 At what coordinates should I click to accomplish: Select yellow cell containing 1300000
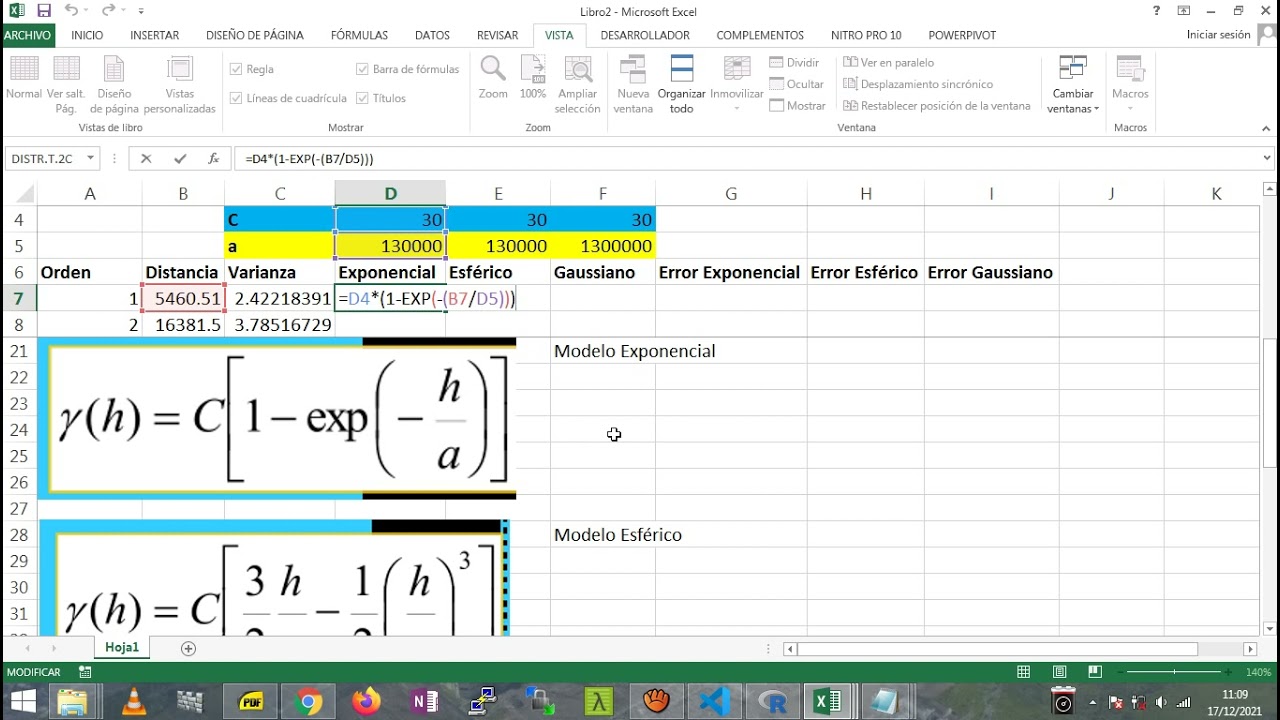[x=602, y=246]
